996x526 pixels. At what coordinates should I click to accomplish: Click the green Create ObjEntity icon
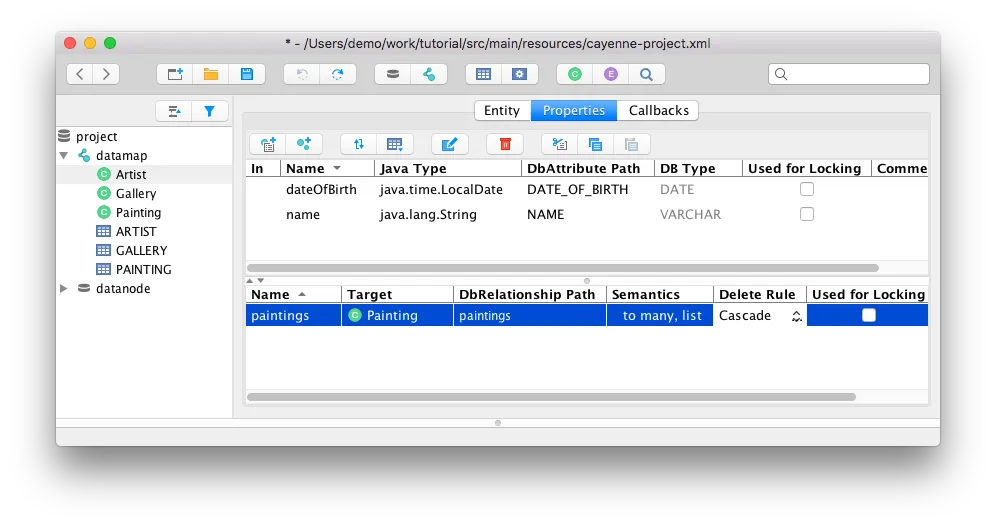(575, 74)
